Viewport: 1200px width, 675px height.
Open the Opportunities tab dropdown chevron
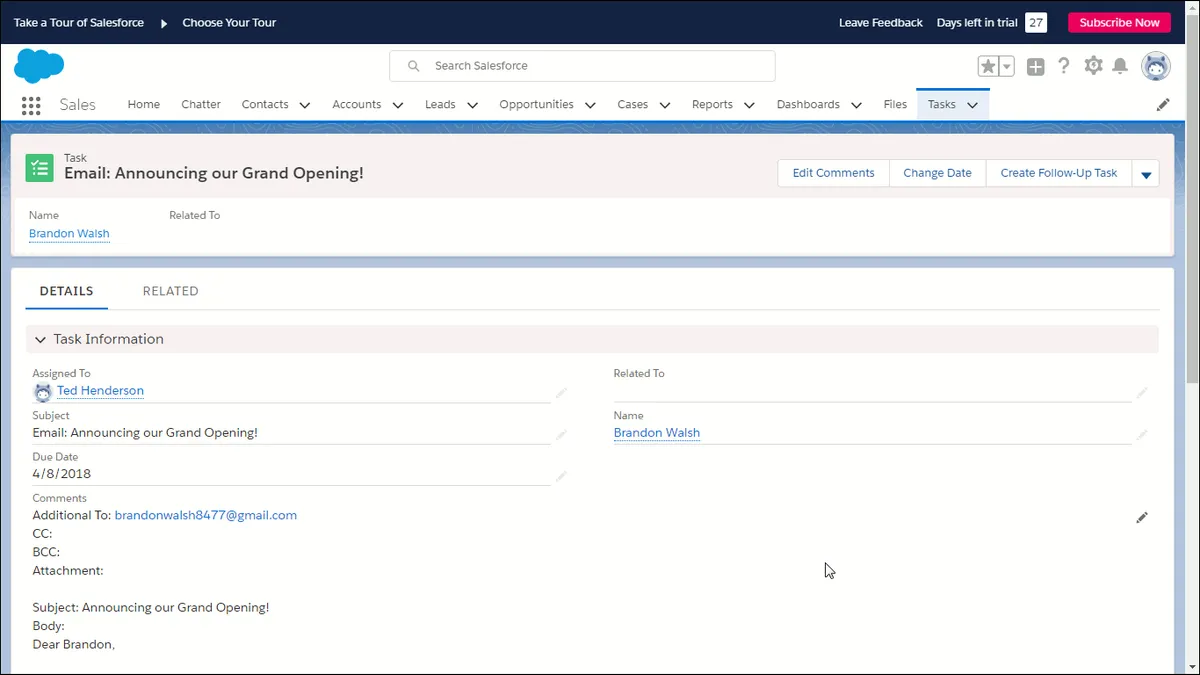pos(590,105)
